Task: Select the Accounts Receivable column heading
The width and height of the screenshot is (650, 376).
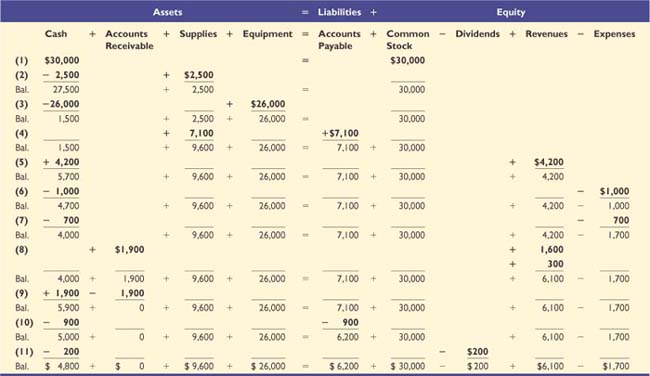Action: click(x=129, y=40)
